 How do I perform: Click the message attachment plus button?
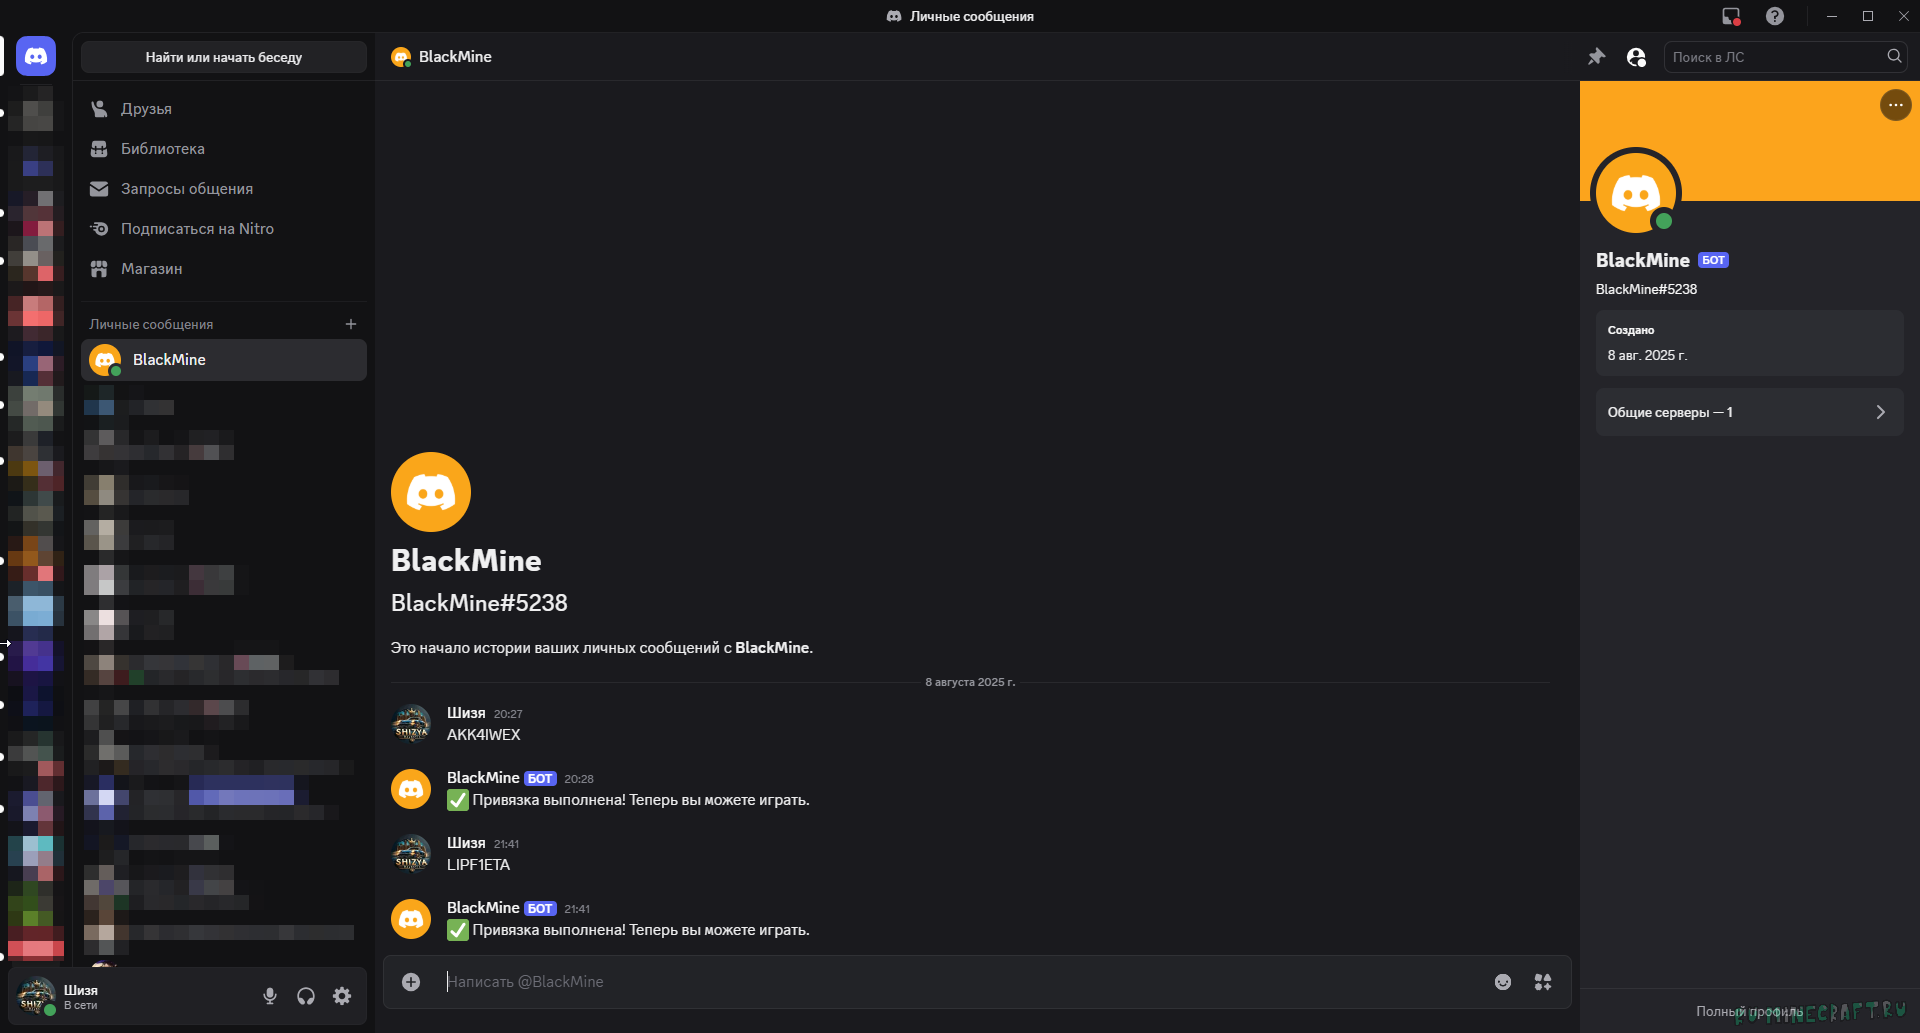[x=411, y=982]
